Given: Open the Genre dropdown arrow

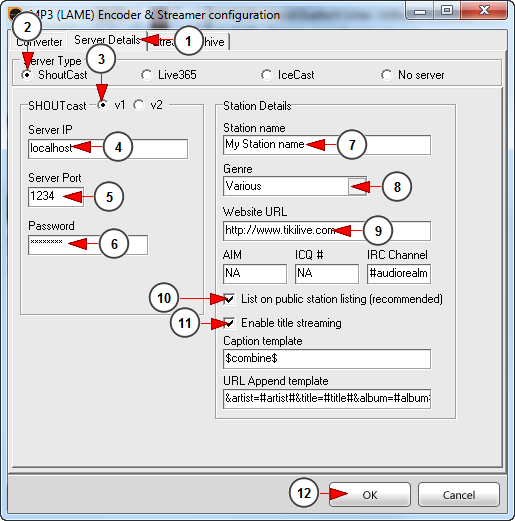Looking at the screenshot, I should [x=357, y=186].
